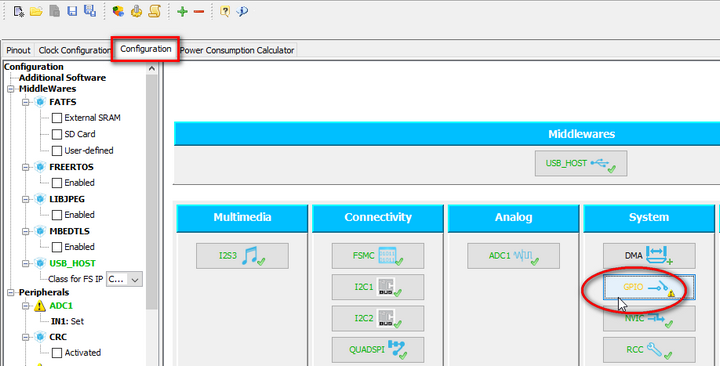Viewport: 720px width, 366px height.
Task: Open the RCC system configuration button
Action: coord(649,349)
